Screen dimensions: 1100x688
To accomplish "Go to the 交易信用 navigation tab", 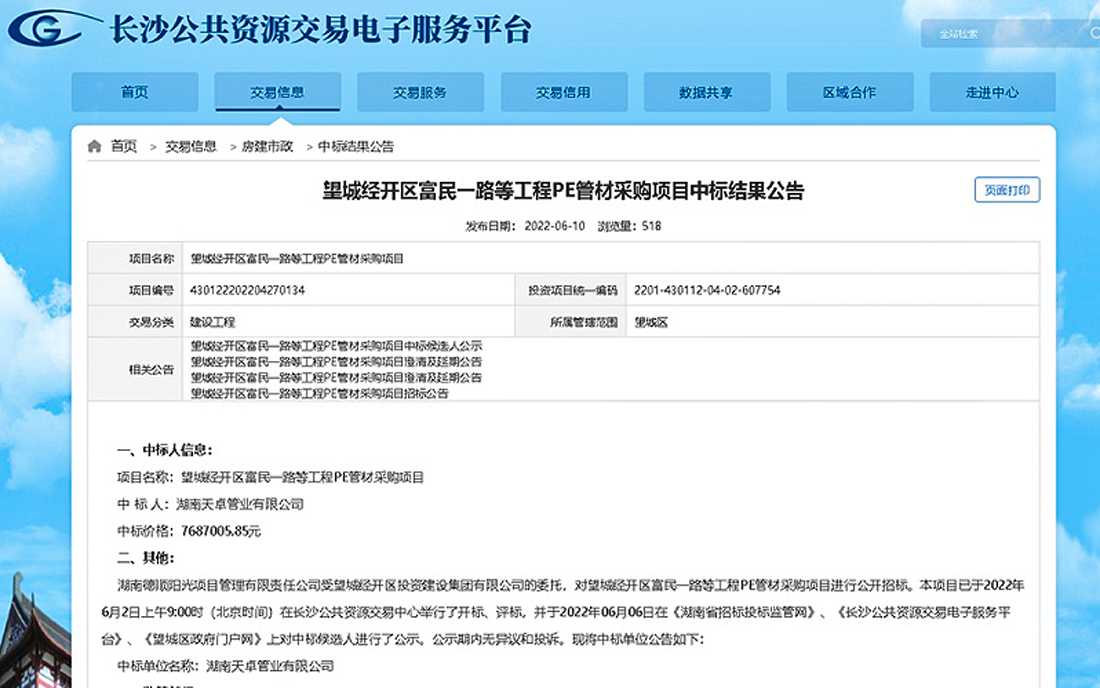I will (x=563, y=92).
